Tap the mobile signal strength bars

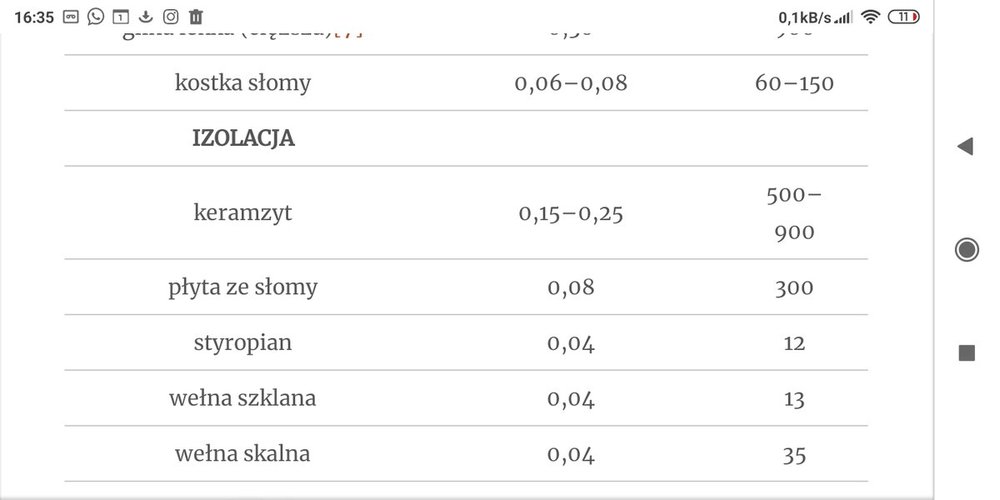tap(844, 17)
